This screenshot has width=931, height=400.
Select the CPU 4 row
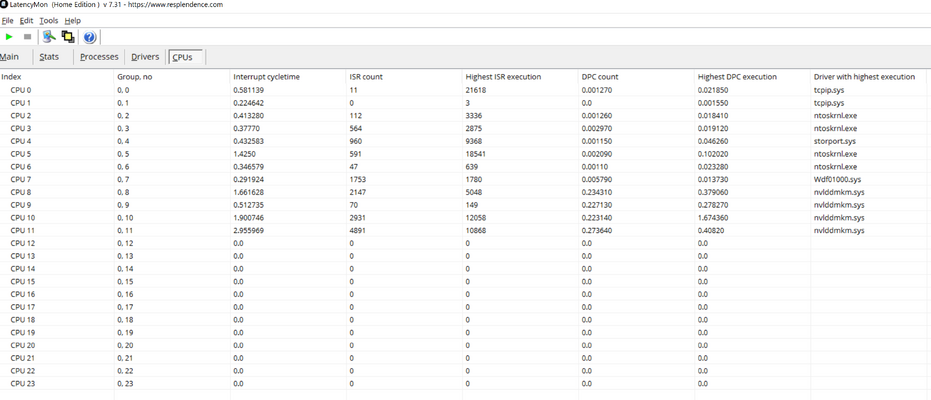coord(463,141)
